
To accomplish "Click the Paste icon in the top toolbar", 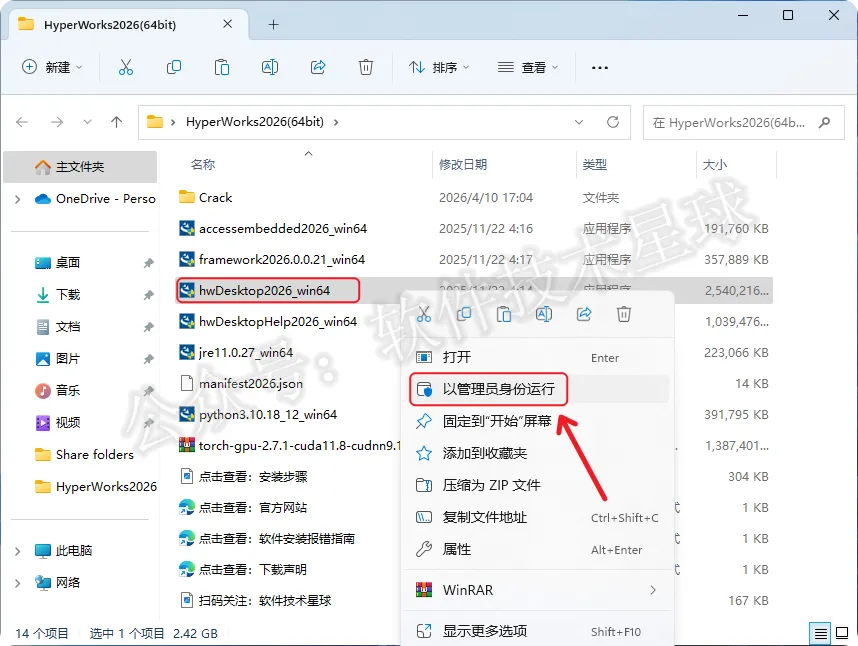I will tap(222, 67).
